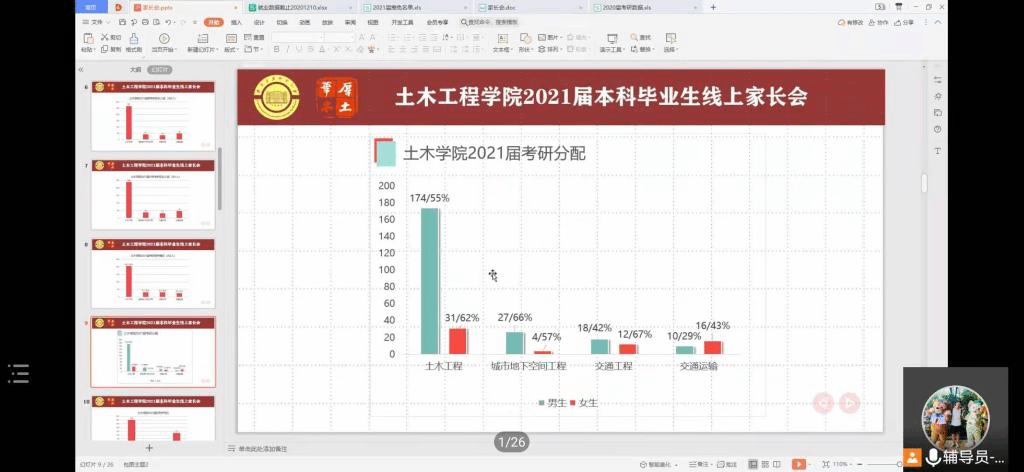This screenshot has width=1024, height=472.
Task: Open the Insert ribbon tab
Action: tap(236, 21)
